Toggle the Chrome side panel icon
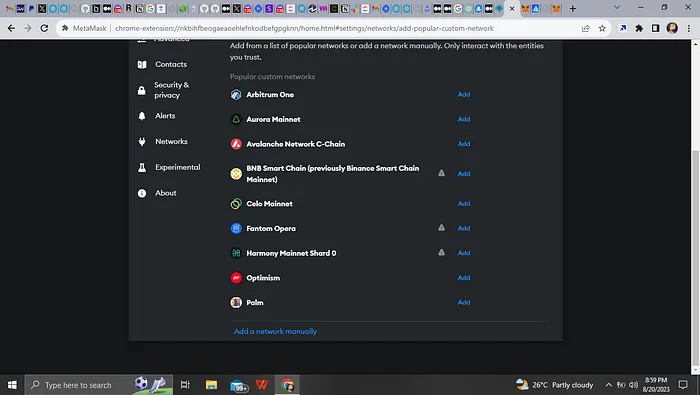Screen dimensions: 700x395 (655, 28)
